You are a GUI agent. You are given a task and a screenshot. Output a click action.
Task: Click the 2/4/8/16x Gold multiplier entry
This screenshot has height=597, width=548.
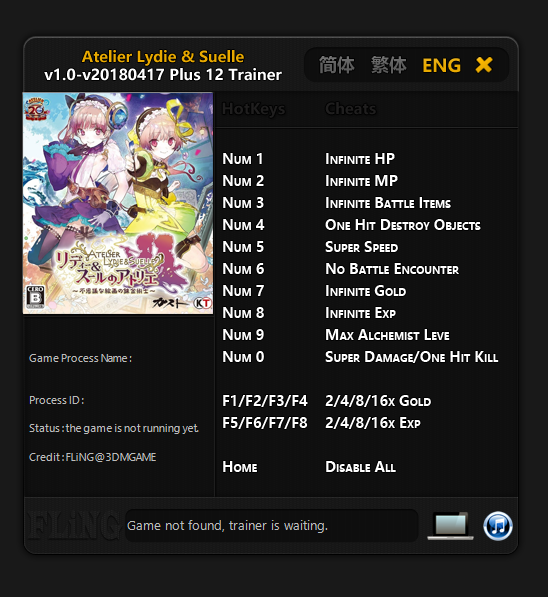(x=378, y=401)
